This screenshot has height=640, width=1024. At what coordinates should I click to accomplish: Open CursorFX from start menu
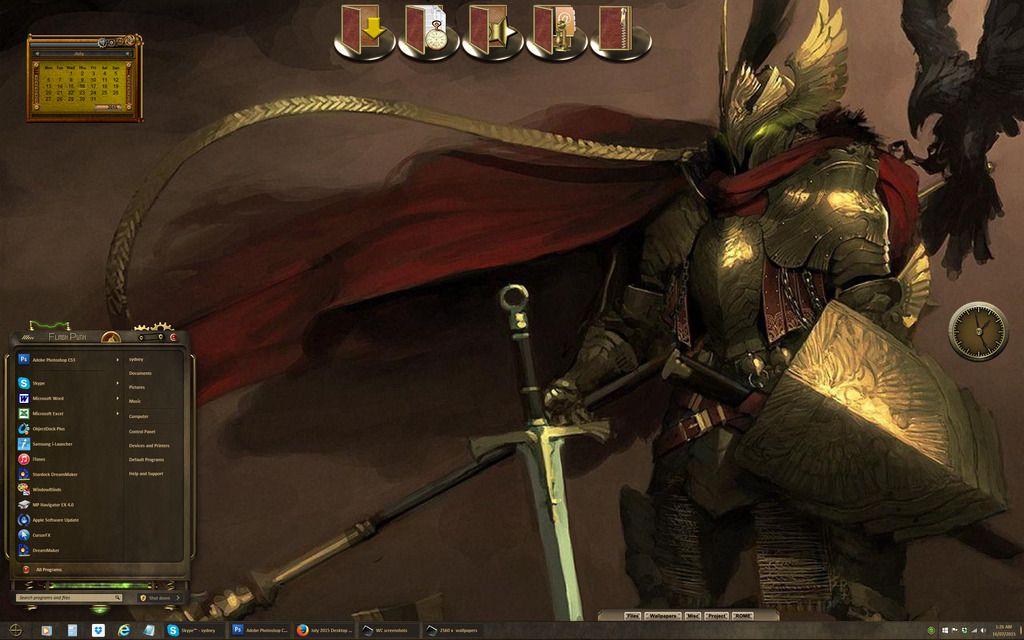point(68,535)
